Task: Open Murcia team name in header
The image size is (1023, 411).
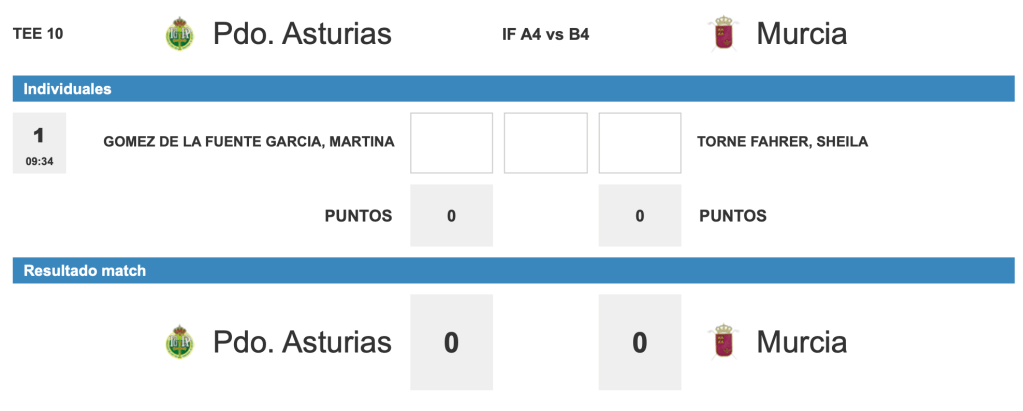Action: (x=801, y=34)
